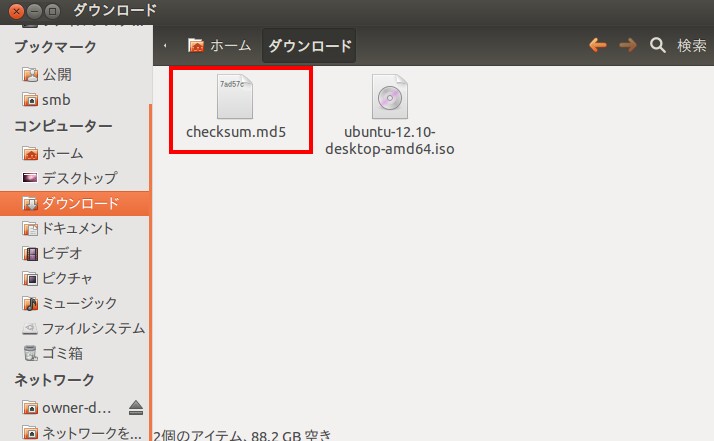
Task: Click the ネットワーク section header
Action: coord(54,380)
